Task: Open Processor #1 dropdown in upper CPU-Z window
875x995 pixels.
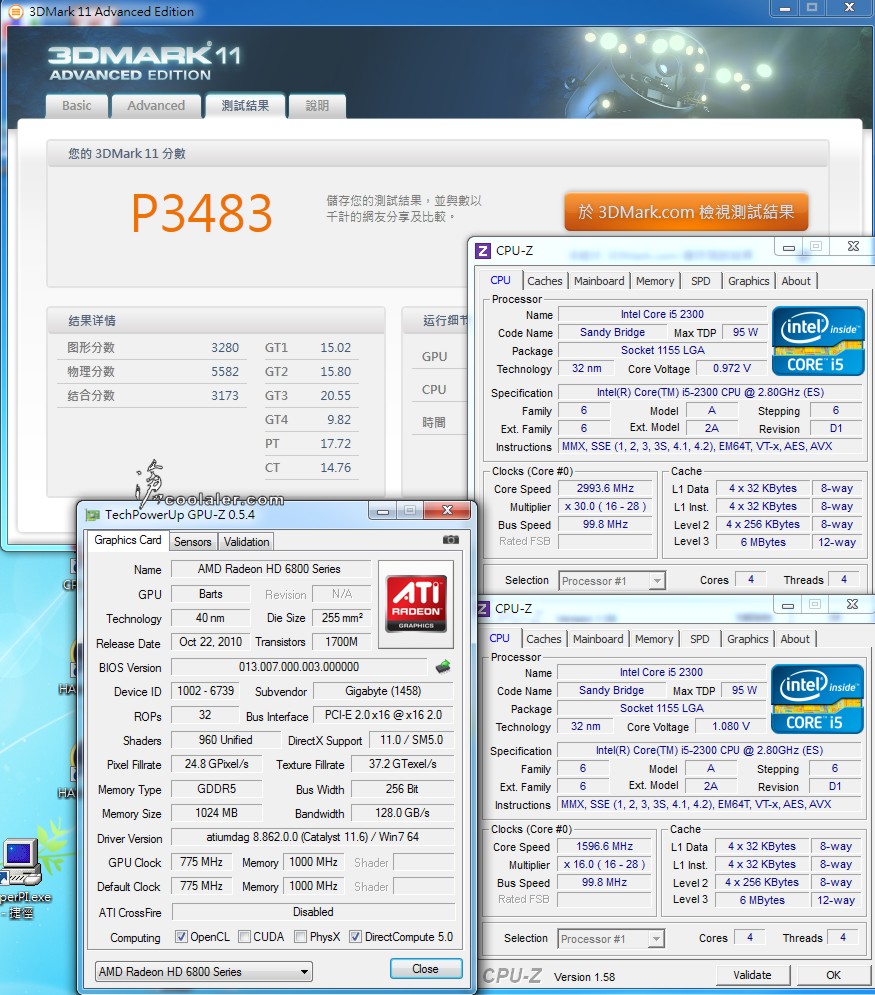Action: (x=612, y=581)
